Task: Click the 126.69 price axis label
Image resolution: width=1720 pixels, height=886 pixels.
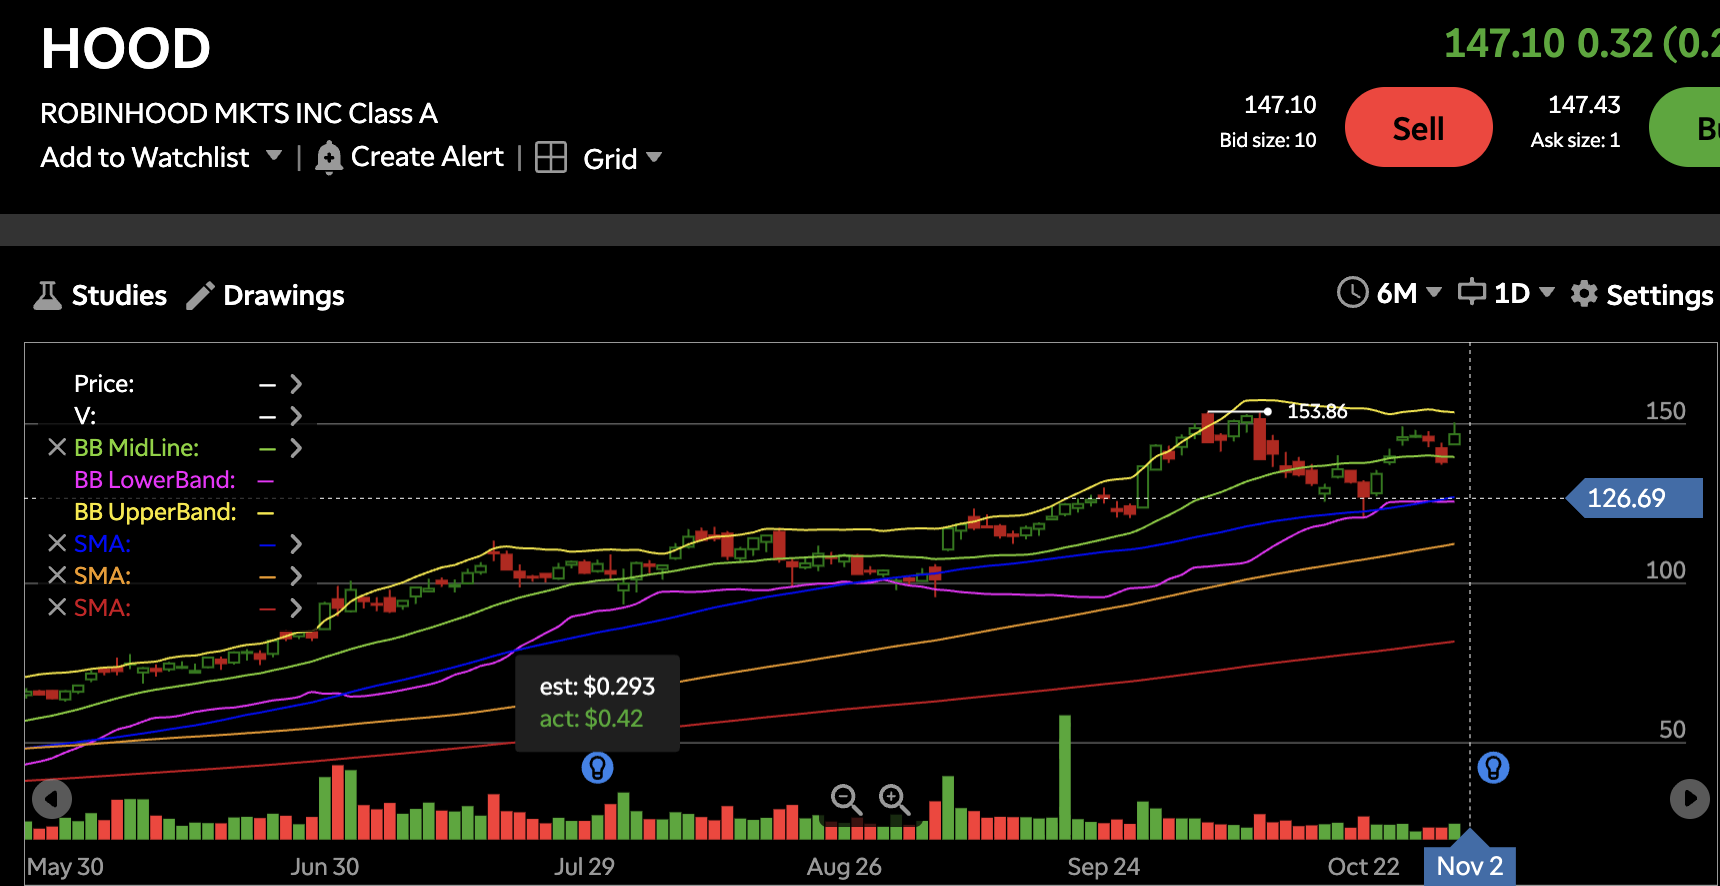Action: pyautogui.click(x=1634, y=498)
